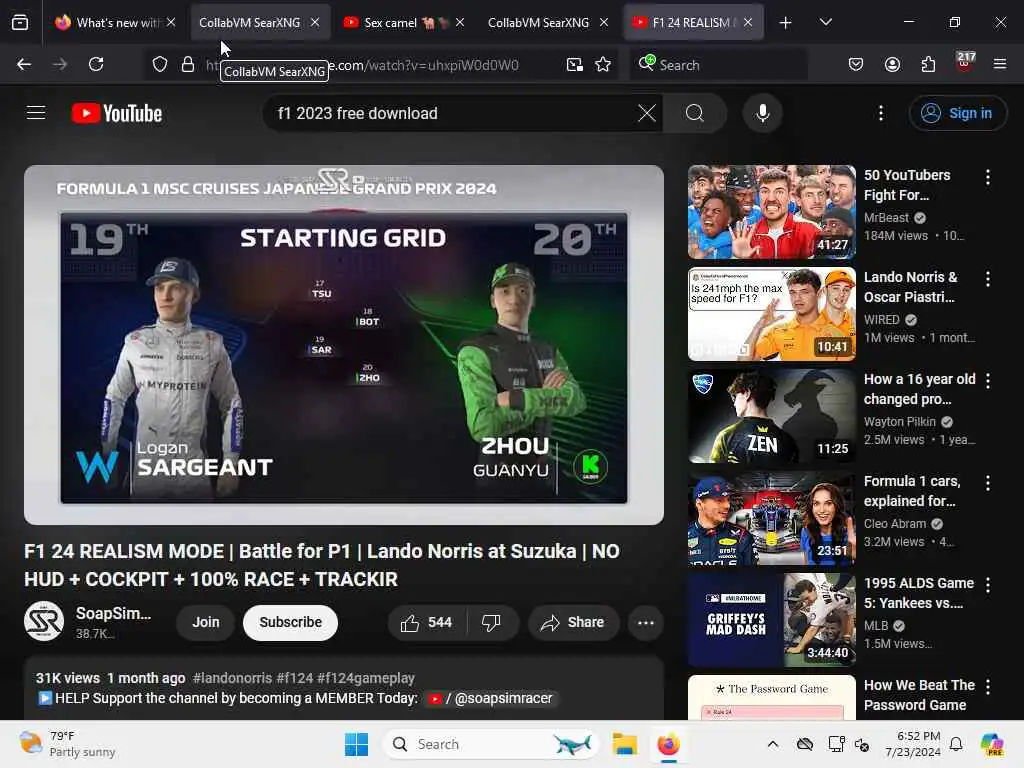This screenshot has width=1024, height=768.
Task: Open Firefox account profile icon
Action: (x=892, y=64)
